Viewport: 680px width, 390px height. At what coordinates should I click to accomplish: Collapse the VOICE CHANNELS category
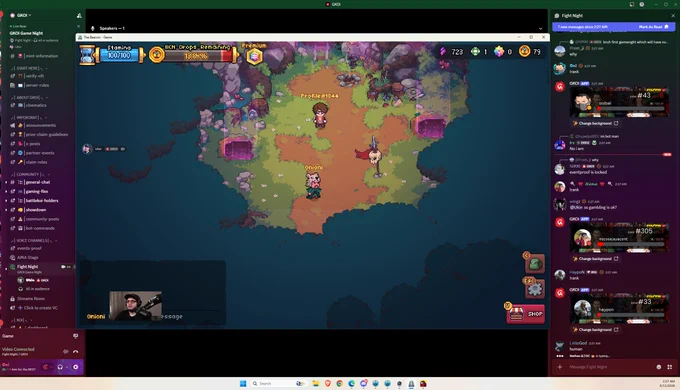click(34, 240)
